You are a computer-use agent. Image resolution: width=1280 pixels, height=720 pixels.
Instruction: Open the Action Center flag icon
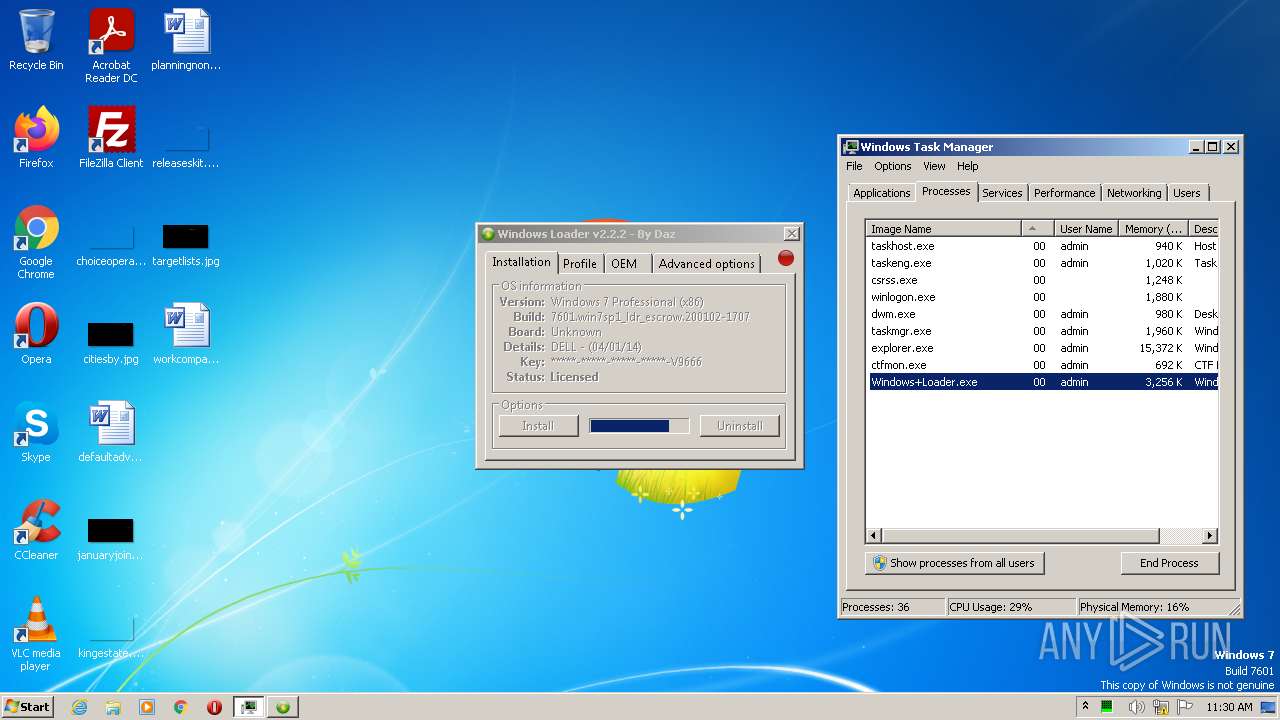pyautogui.click(x=1187, y=707)
